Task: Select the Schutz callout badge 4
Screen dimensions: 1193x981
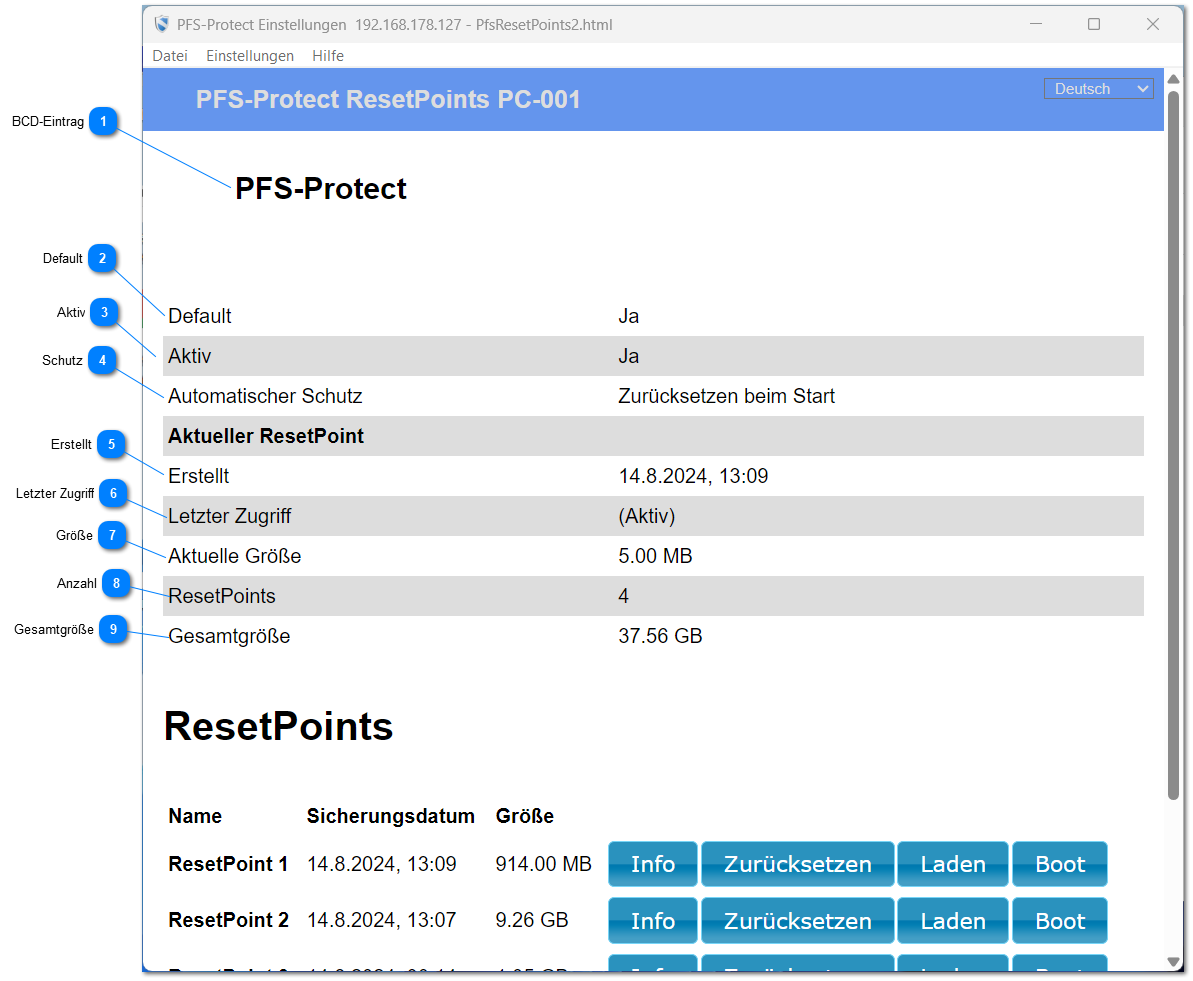Action: [102, 360]
